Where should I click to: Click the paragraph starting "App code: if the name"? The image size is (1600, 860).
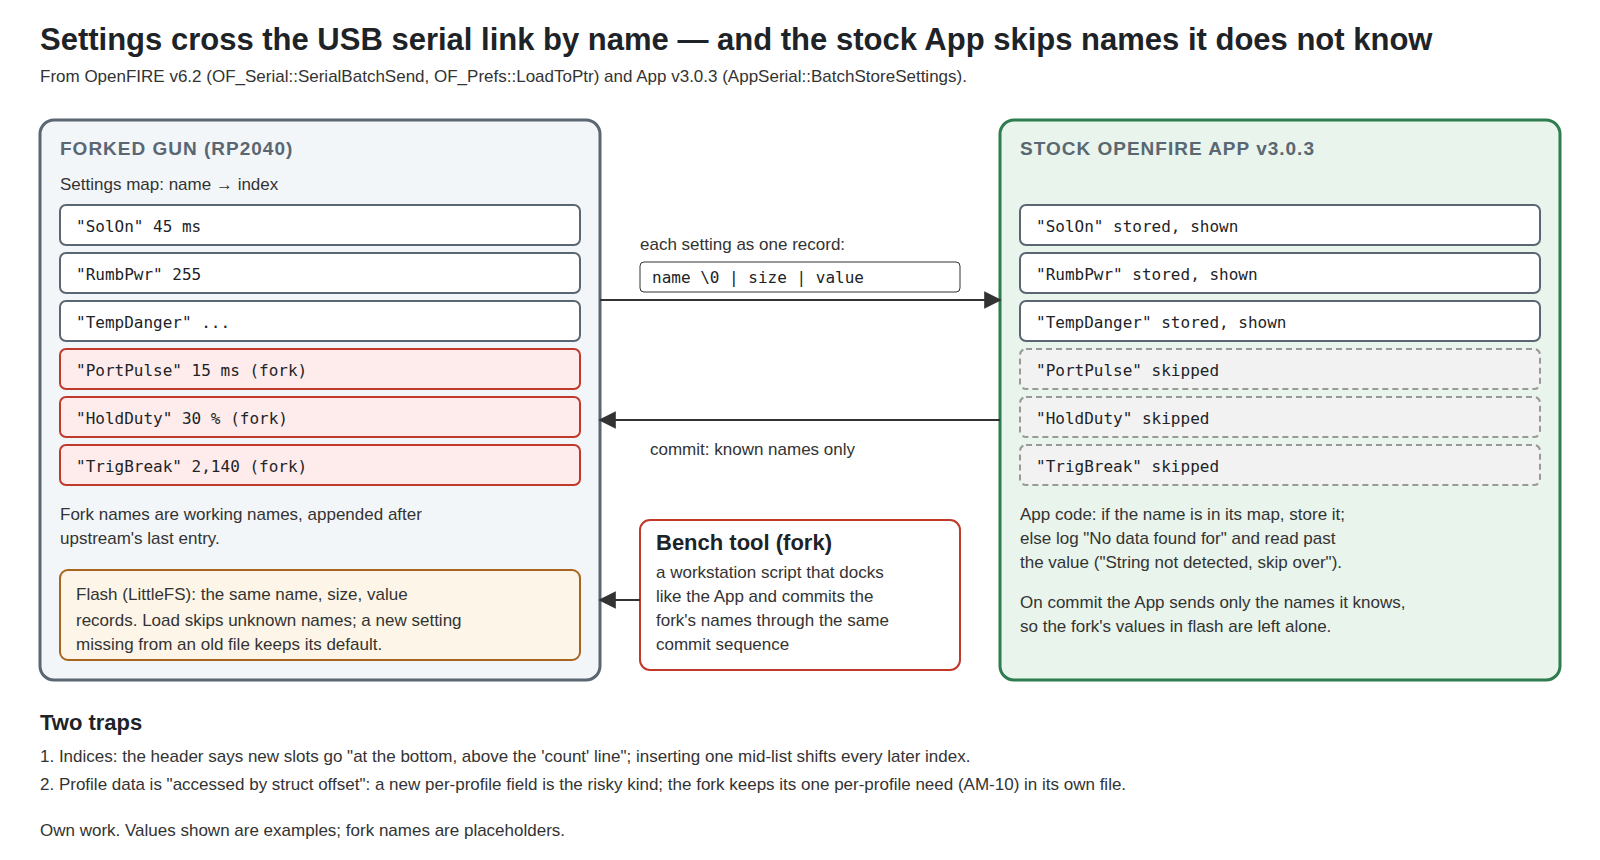coord(1183,538)
